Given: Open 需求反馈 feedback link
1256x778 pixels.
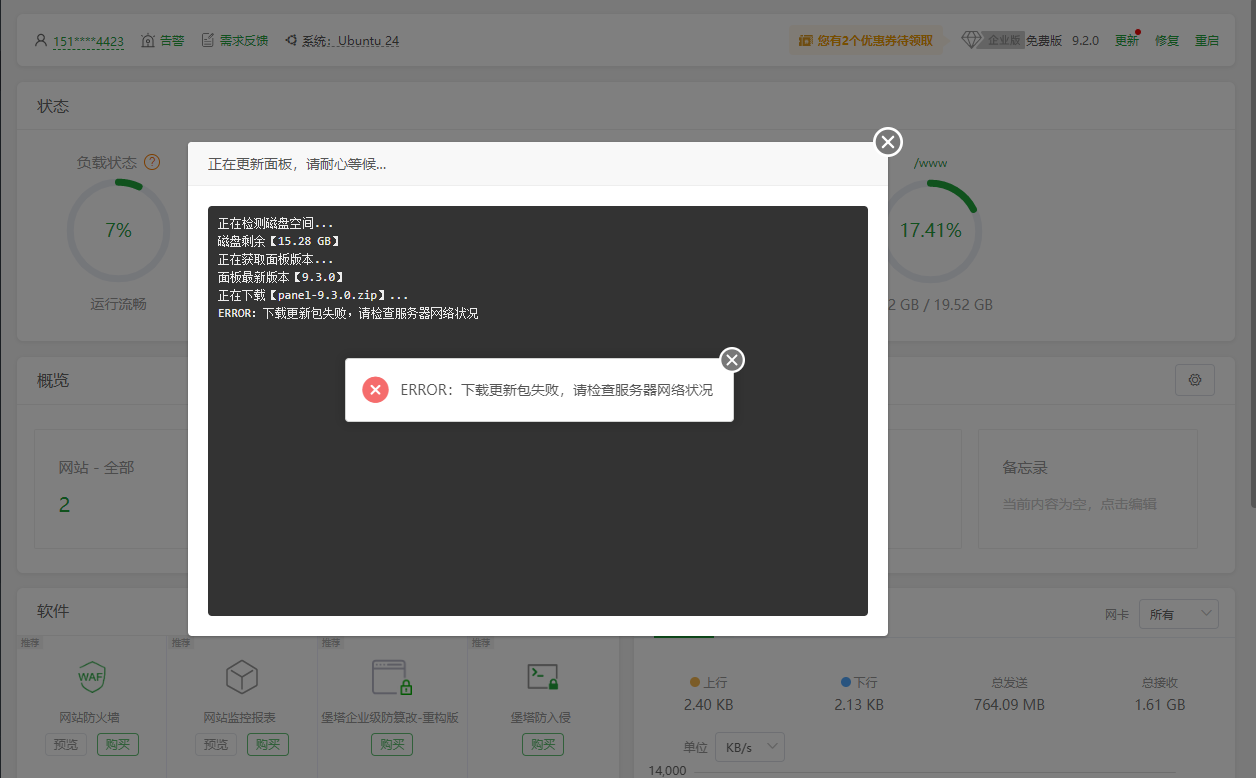Looking at the screenshot, I should (235, 41).
